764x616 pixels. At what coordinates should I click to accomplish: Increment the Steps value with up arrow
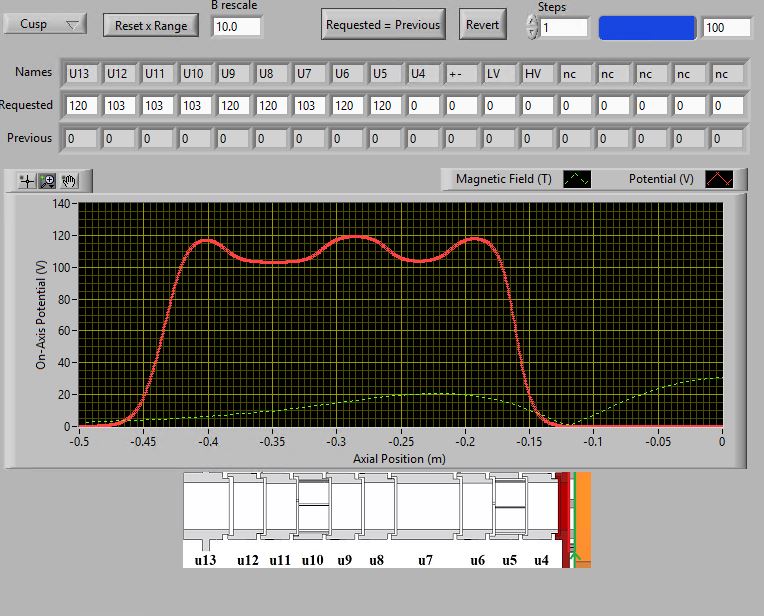click(x=531, y=21)
